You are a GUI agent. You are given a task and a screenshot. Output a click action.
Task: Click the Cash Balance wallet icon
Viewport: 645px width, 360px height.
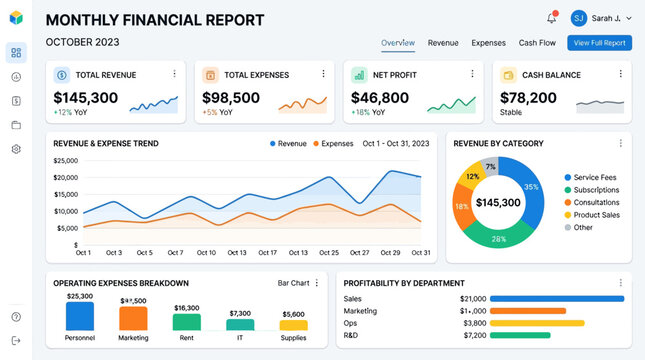[508, 75]
